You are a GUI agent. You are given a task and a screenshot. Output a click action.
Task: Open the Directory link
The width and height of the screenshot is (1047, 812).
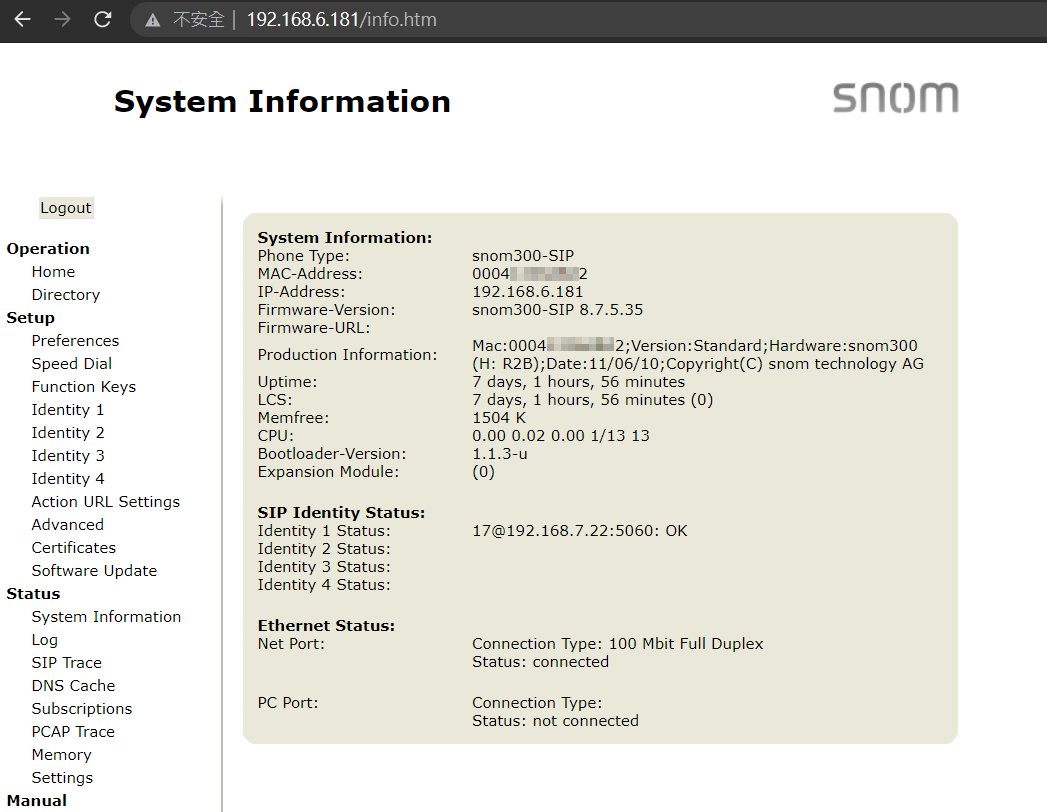65,295
